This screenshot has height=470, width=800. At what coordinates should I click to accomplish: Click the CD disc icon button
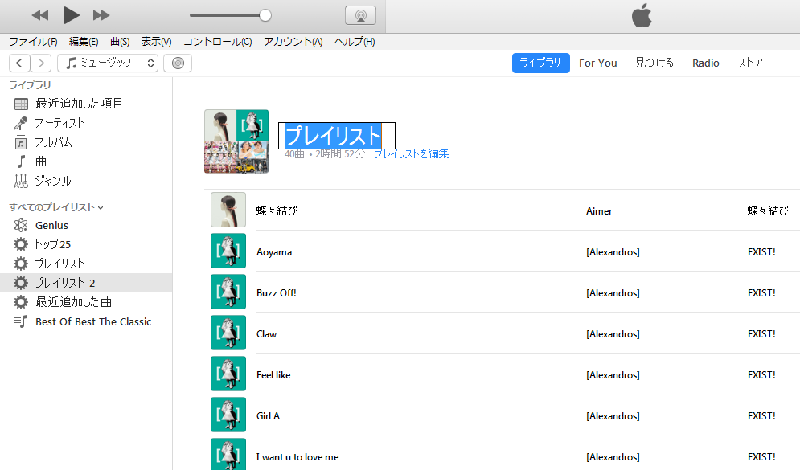coord(178,63)
